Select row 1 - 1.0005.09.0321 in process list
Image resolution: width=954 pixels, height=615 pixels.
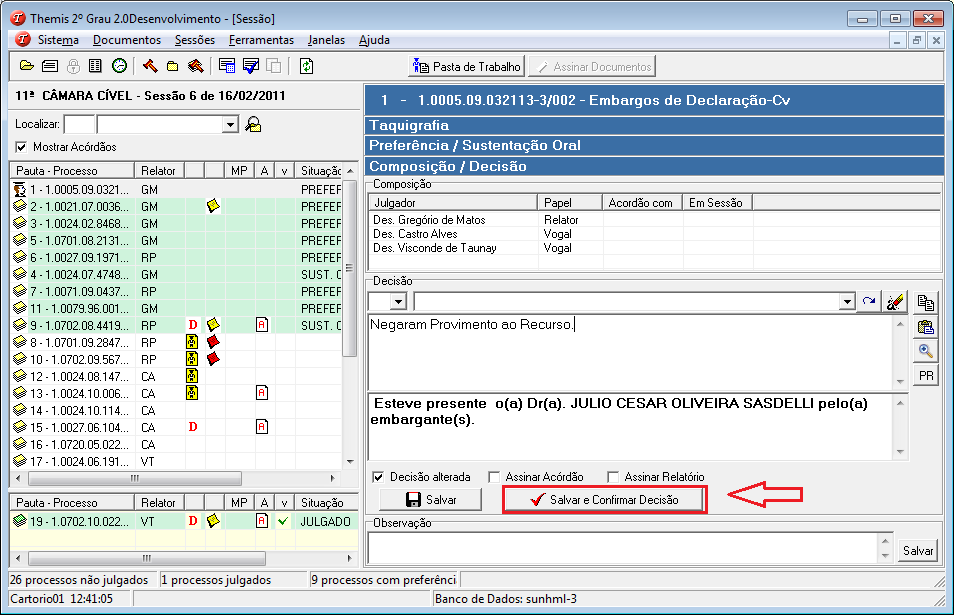176,189
